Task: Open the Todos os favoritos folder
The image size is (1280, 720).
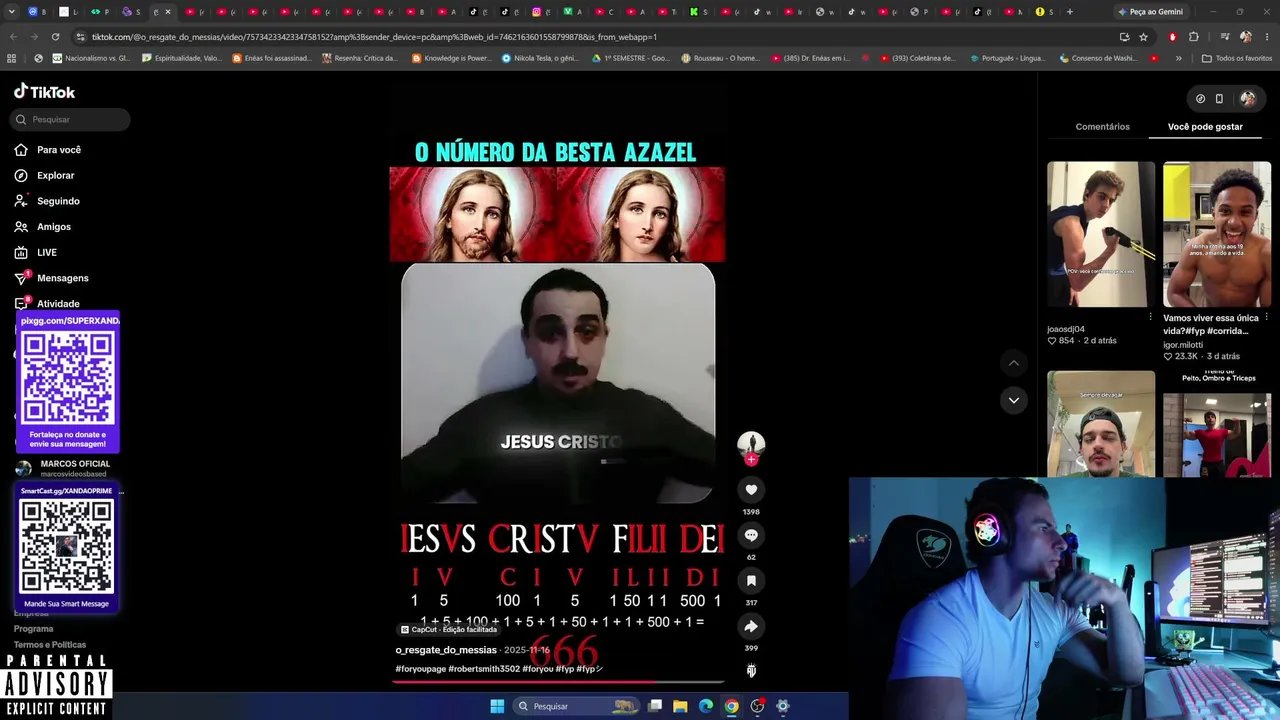Action: point(1237,58)
